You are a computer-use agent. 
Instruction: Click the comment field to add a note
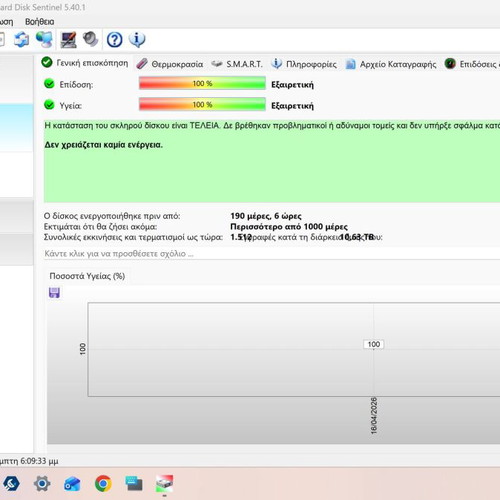tap(272, 254)
